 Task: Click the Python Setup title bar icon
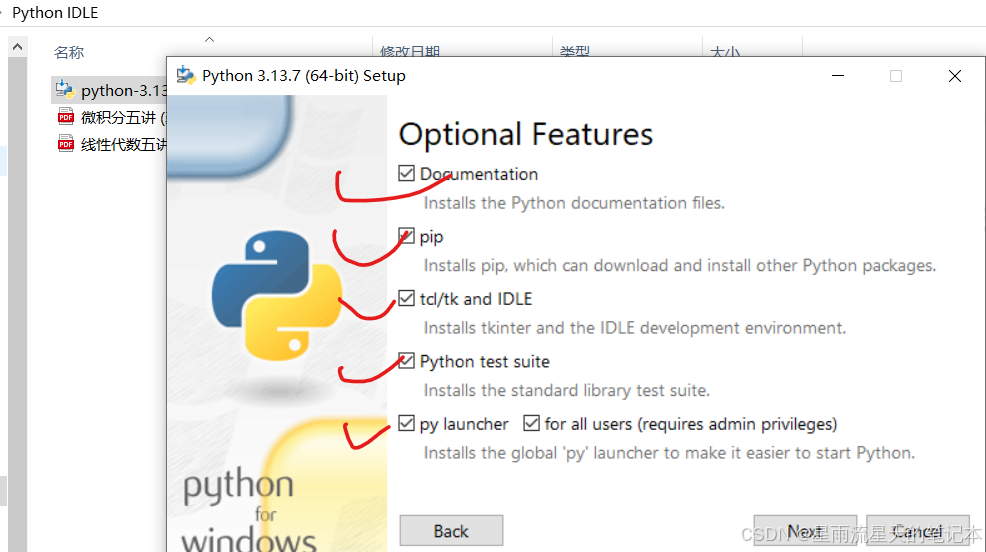[186, 75]
